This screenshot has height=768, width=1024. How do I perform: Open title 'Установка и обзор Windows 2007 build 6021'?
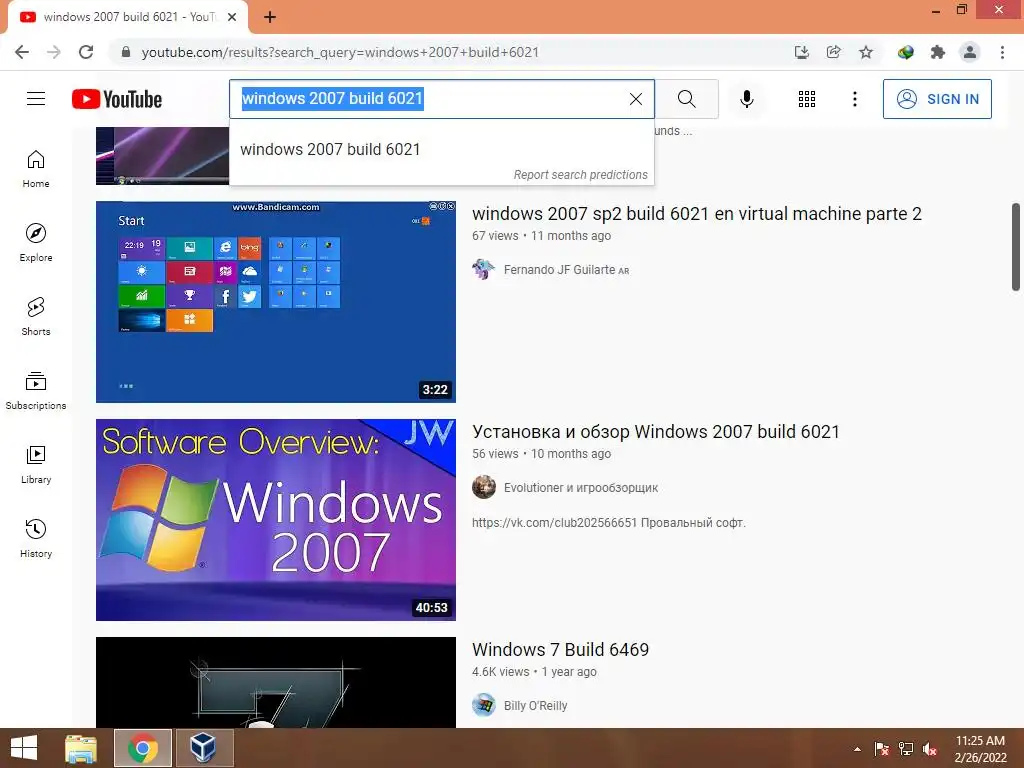pyautogui.click(x=656, y=432)
